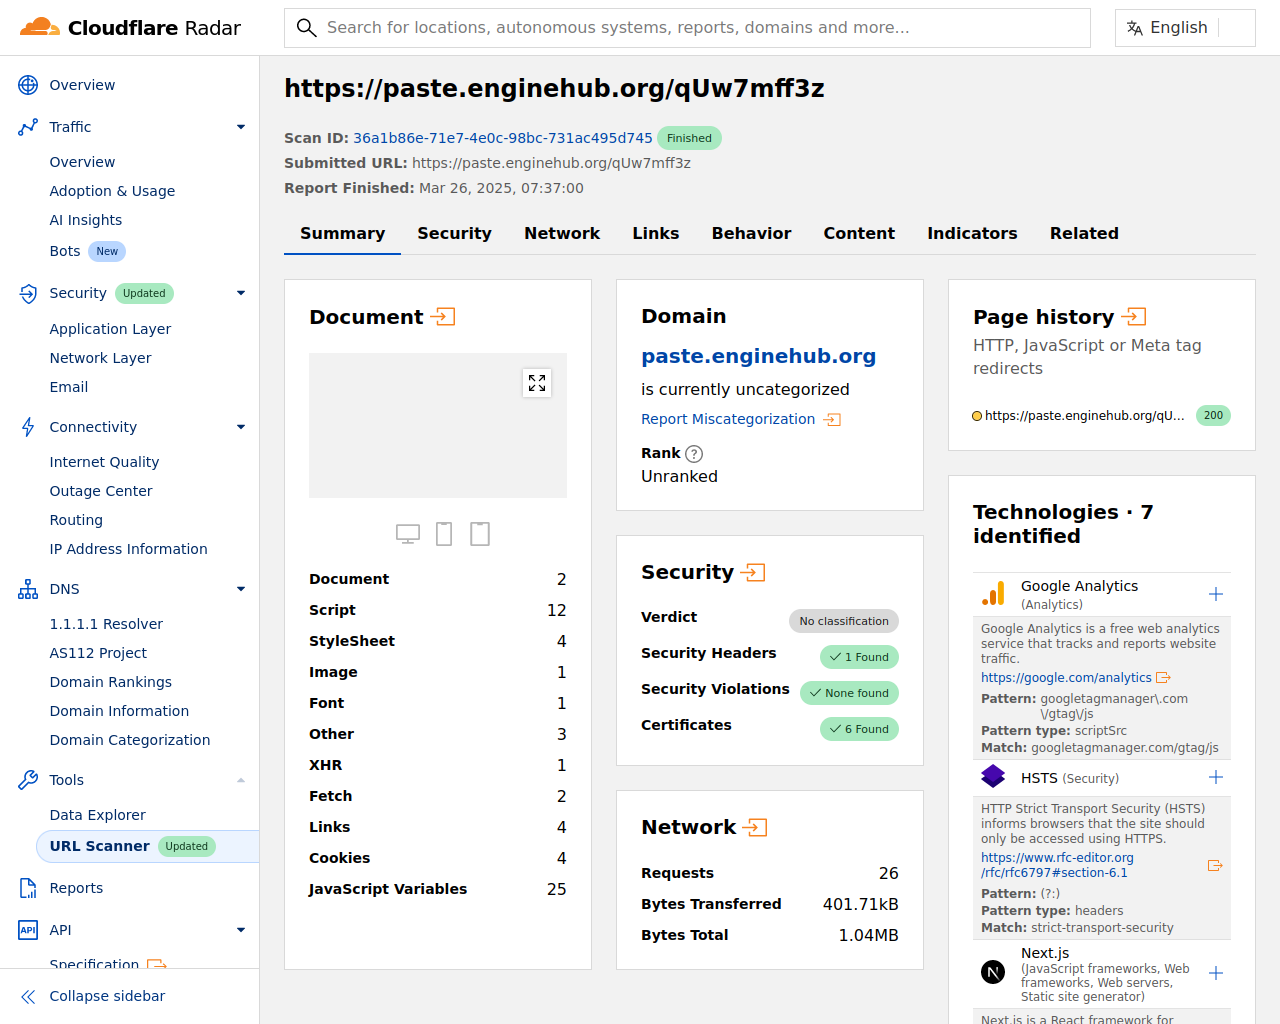Toggle Next.js details with plus
Viewport: 1280px width, 1024px height.
[1216, 973]
